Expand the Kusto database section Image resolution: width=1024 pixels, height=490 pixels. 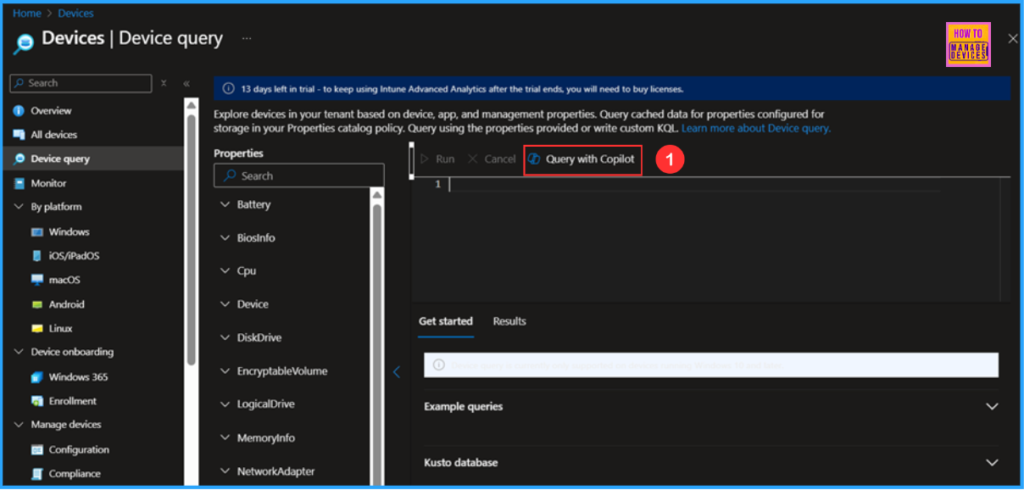(992, 463)
